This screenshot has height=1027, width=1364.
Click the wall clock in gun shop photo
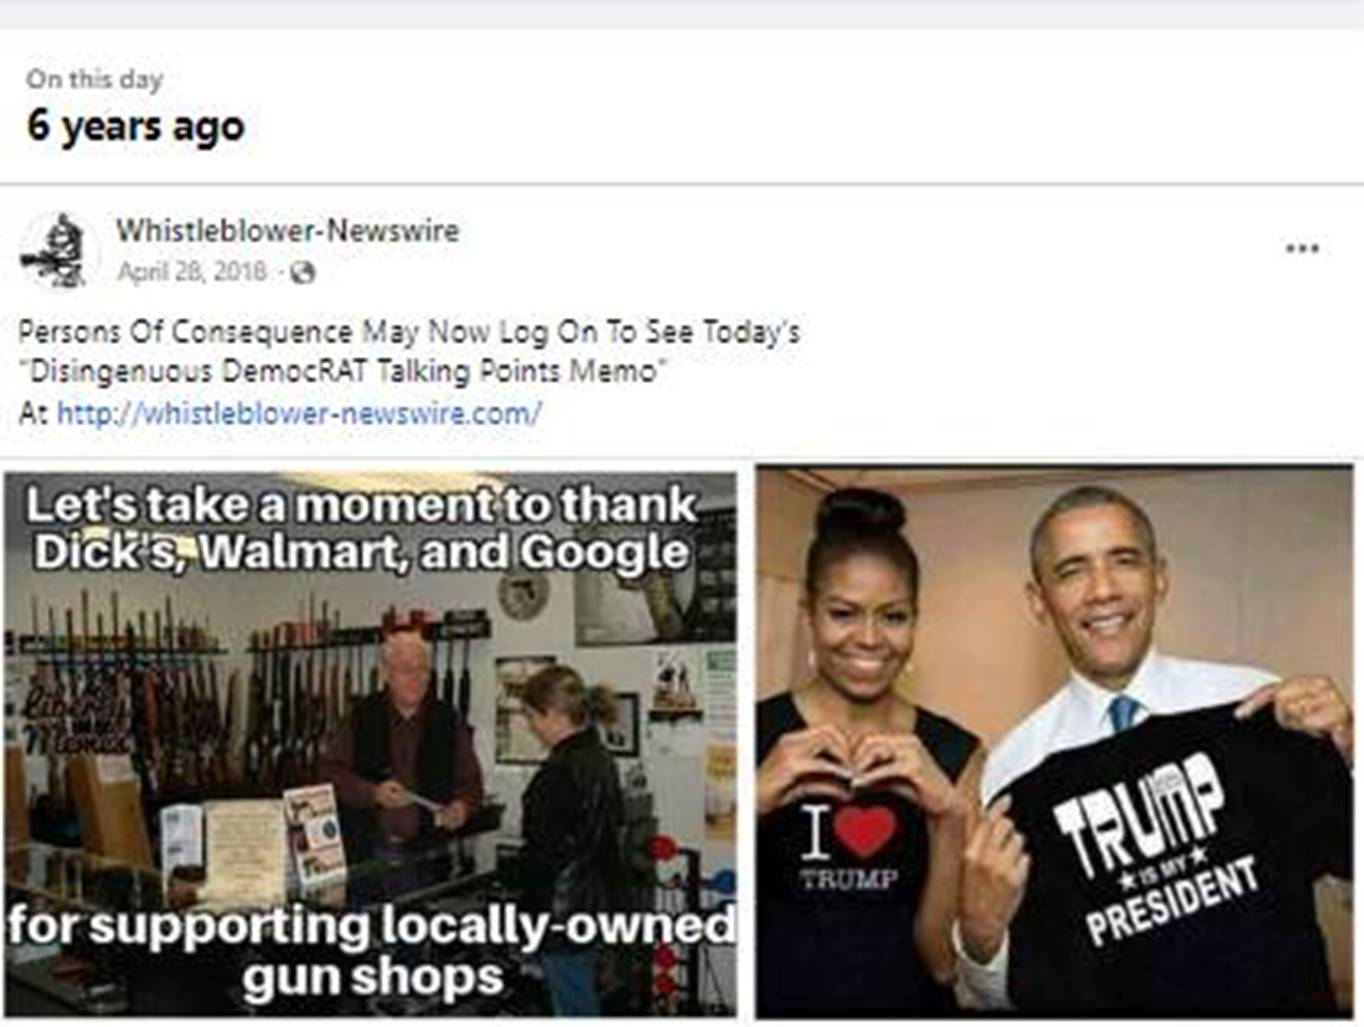click(524, 596)
